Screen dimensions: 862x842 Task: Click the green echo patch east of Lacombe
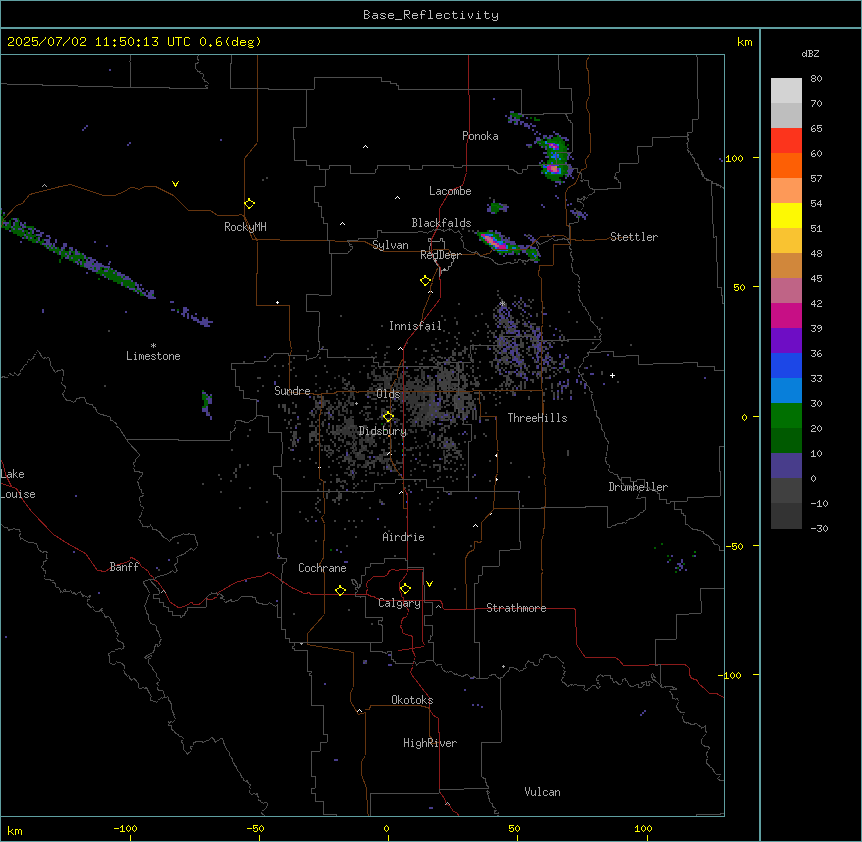[x=497, y=208]
